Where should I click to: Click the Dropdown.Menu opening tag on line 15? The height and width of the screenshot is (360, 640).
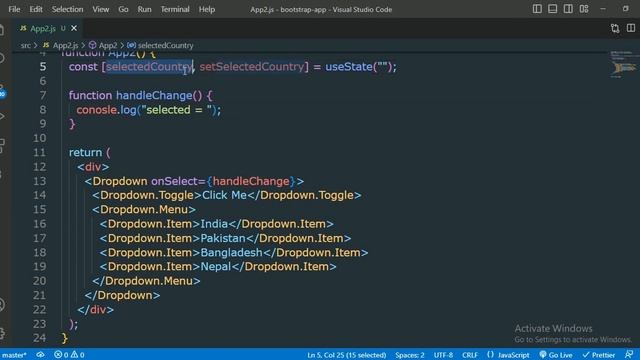click(144, 209)
